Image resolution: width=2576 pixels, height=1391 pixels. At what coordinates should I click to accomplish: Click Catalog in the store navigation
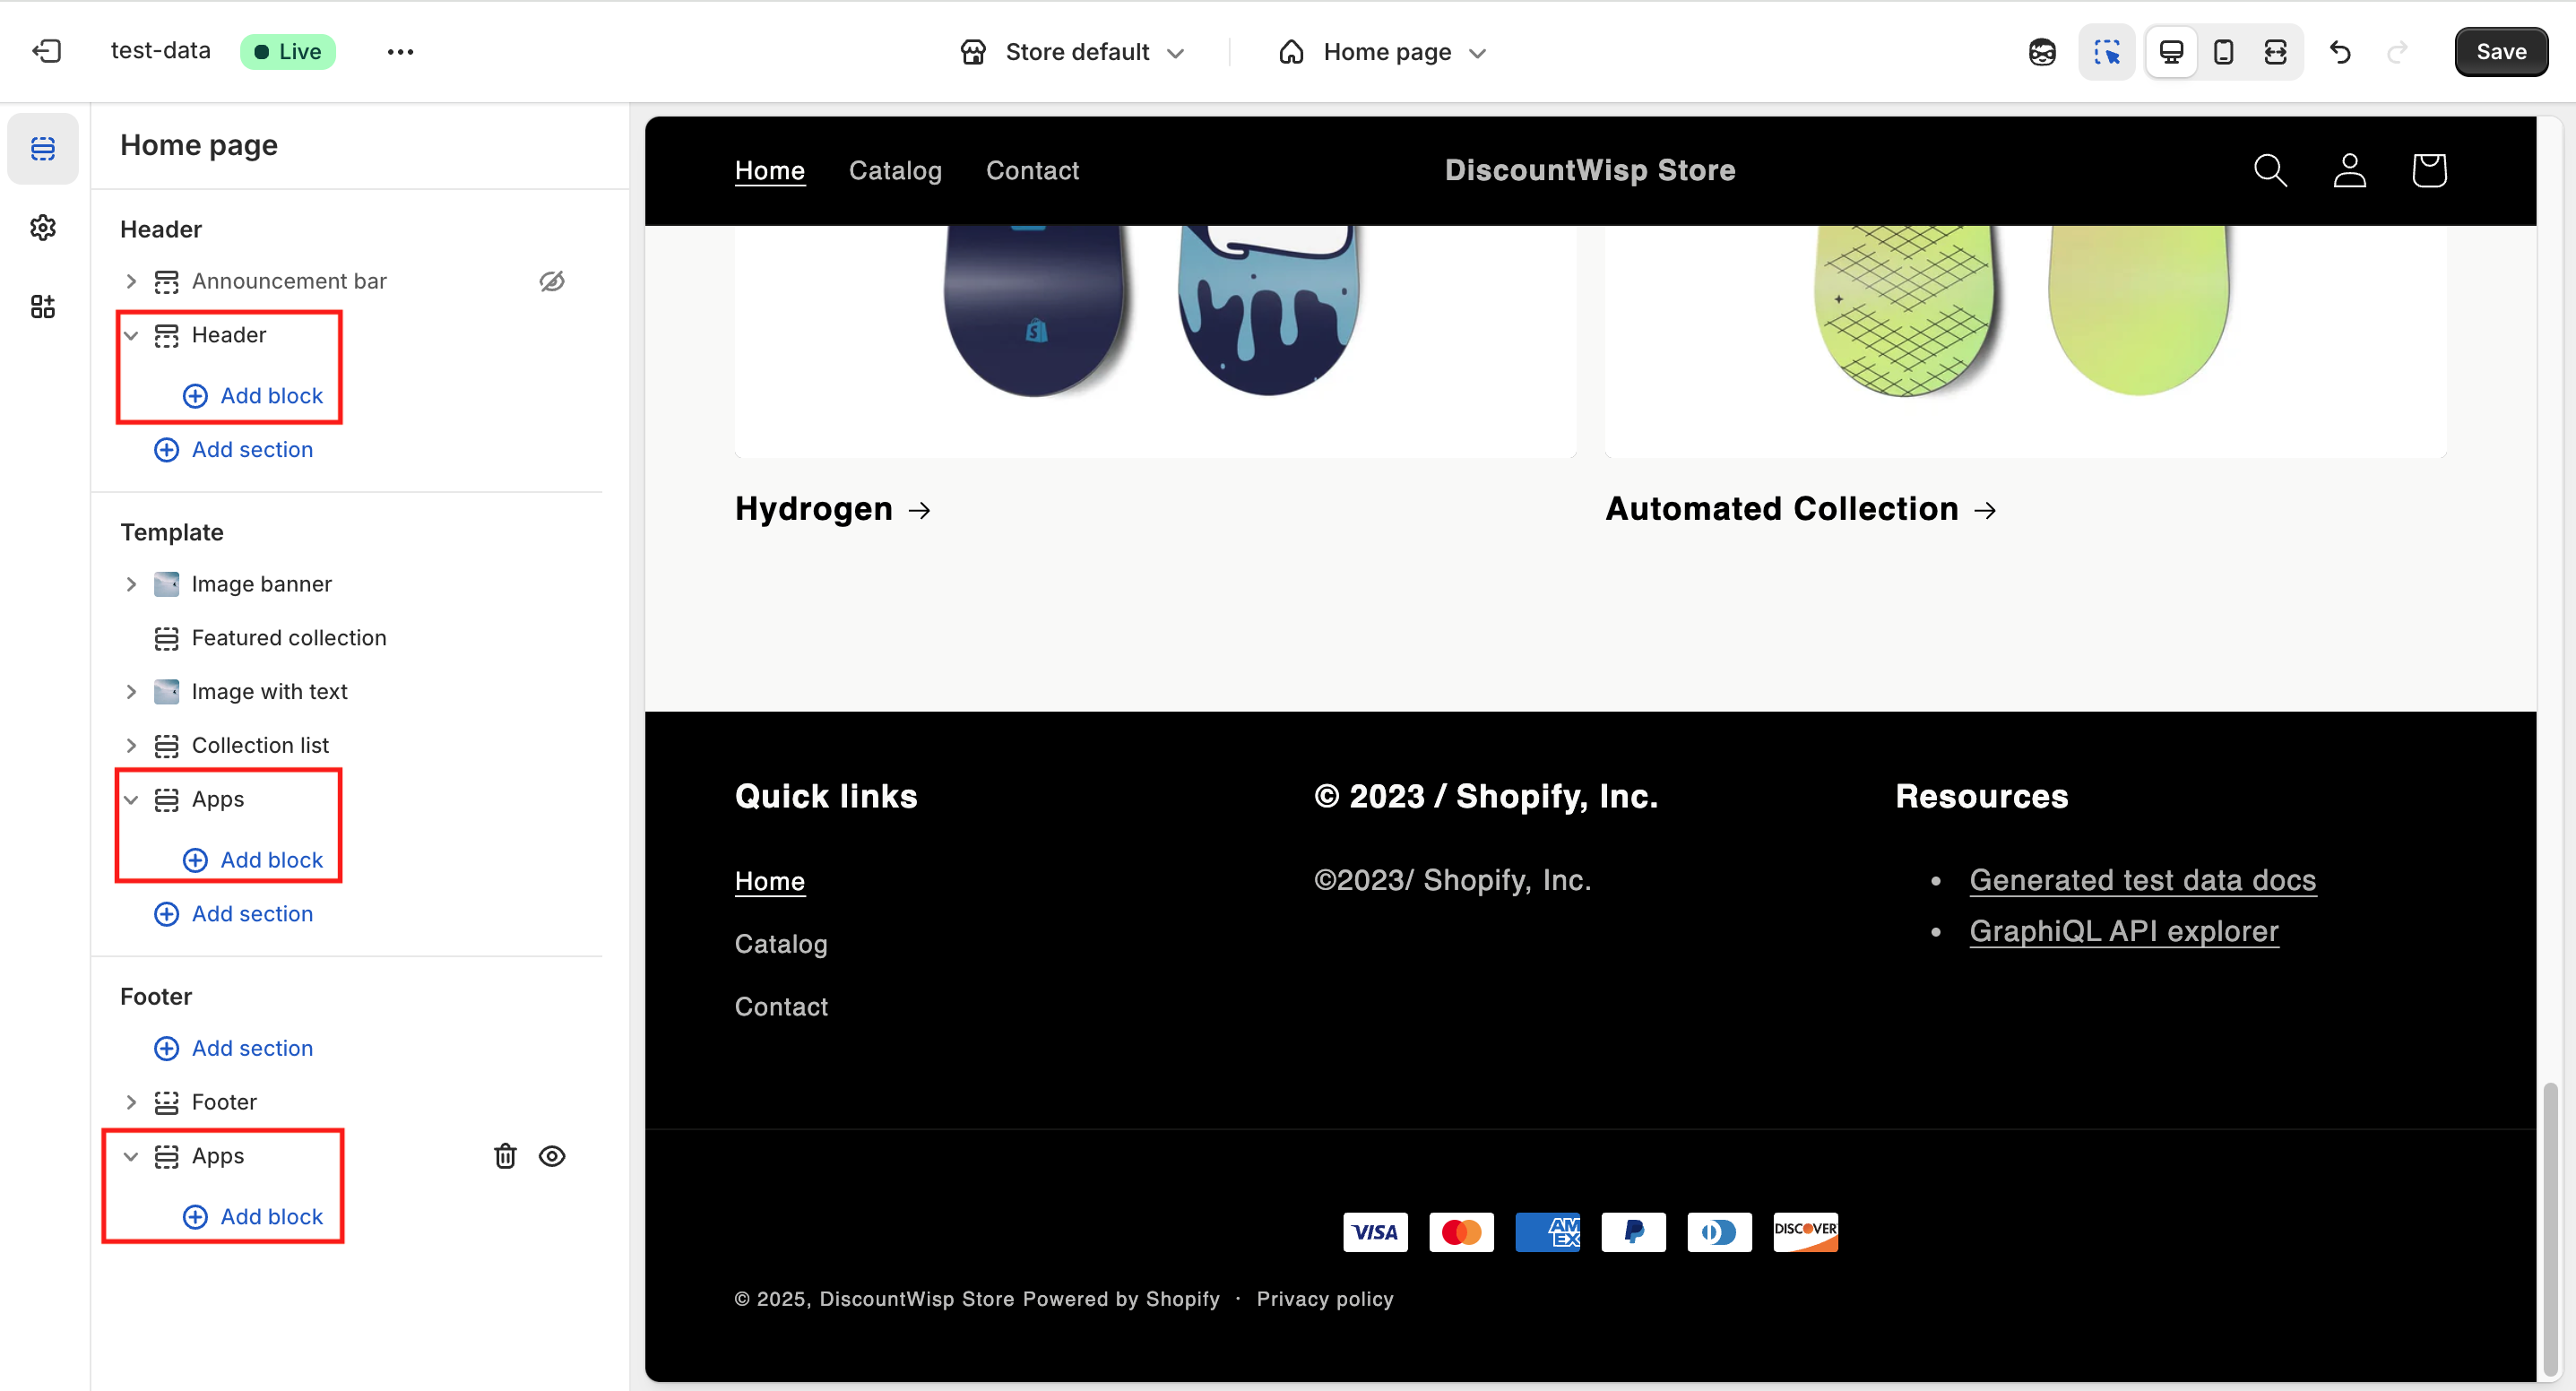[894, 171]
